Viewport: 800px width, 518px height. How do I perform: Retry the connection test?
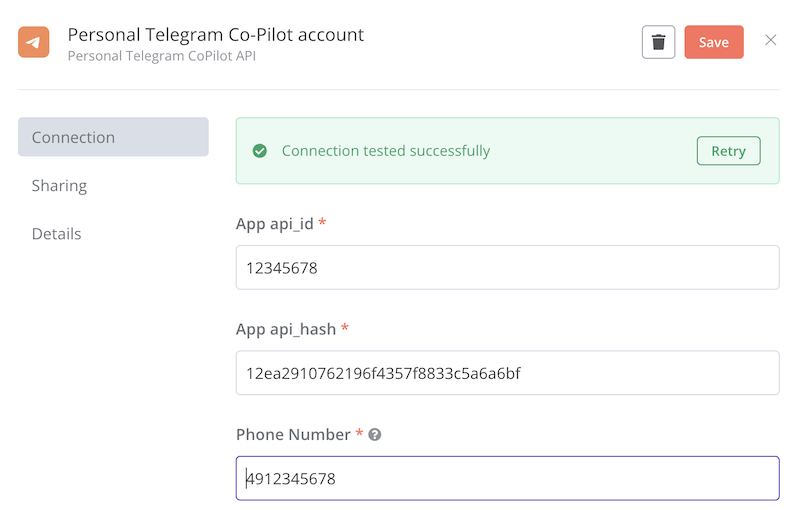[728, 151]
